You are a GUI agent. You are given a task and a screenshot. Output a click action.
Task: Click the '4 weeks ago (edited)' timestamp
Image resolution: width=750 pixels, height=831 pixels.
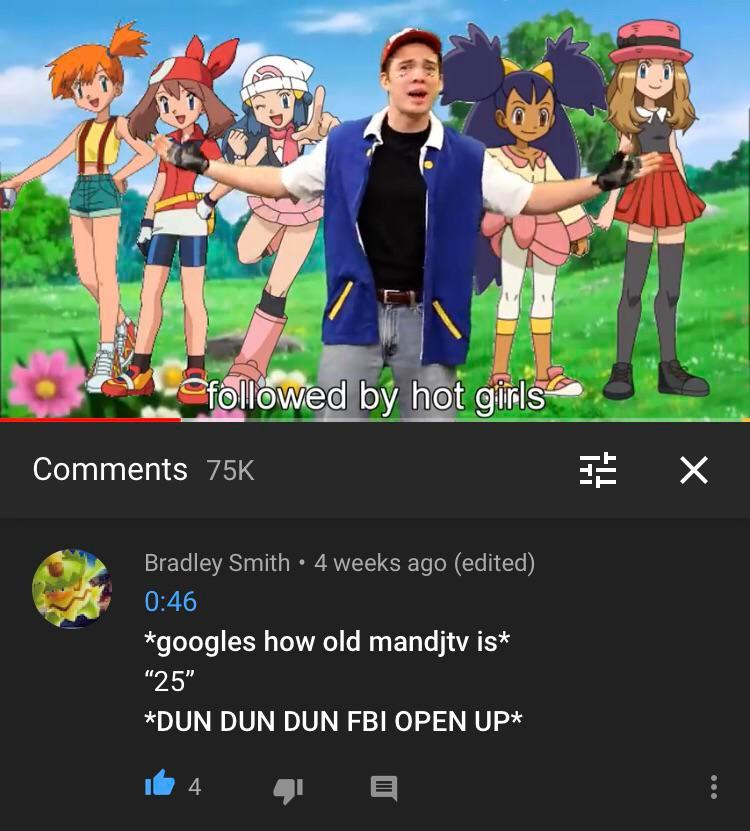[x=425, y=563]
